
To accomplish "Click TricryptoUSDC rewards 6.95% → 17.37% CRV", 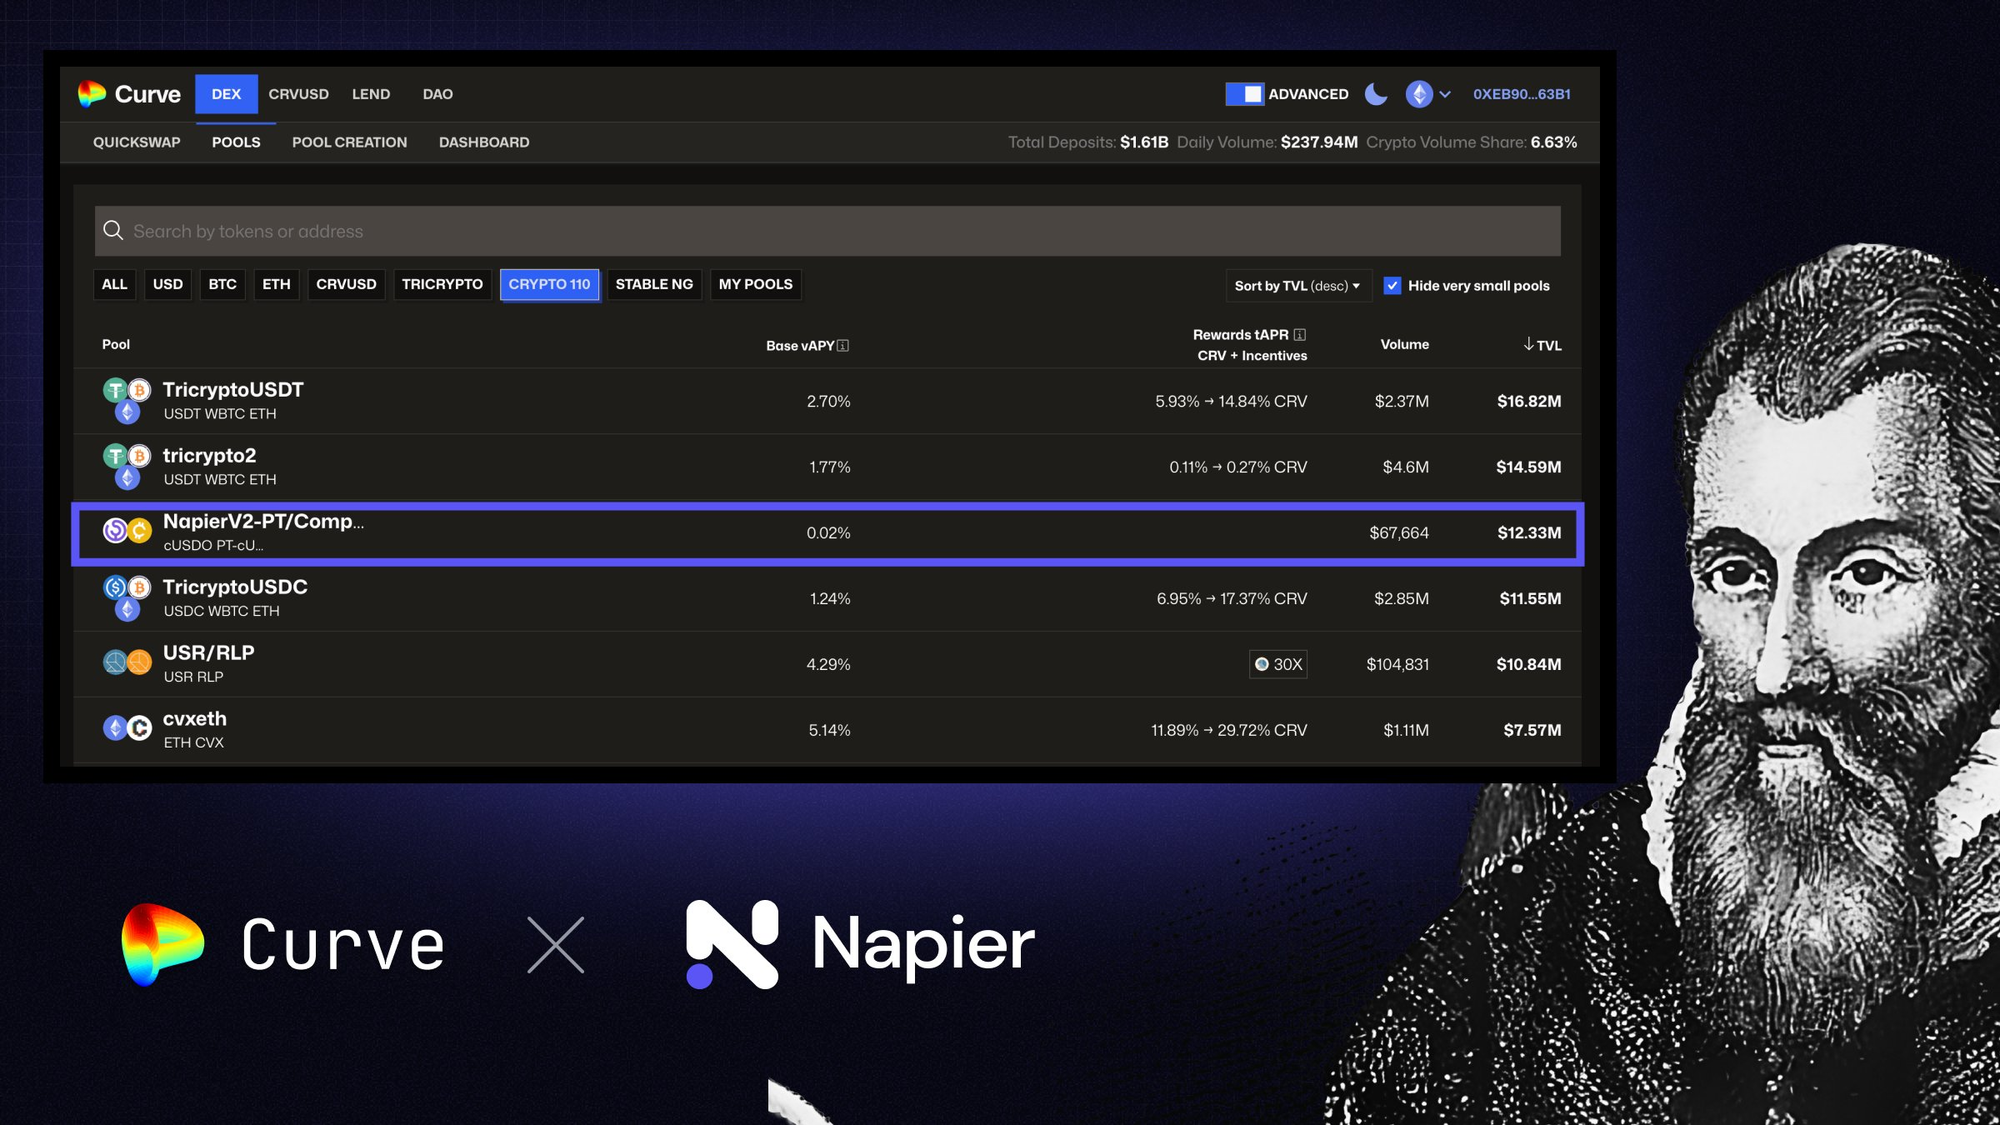I will [1231, 599].
